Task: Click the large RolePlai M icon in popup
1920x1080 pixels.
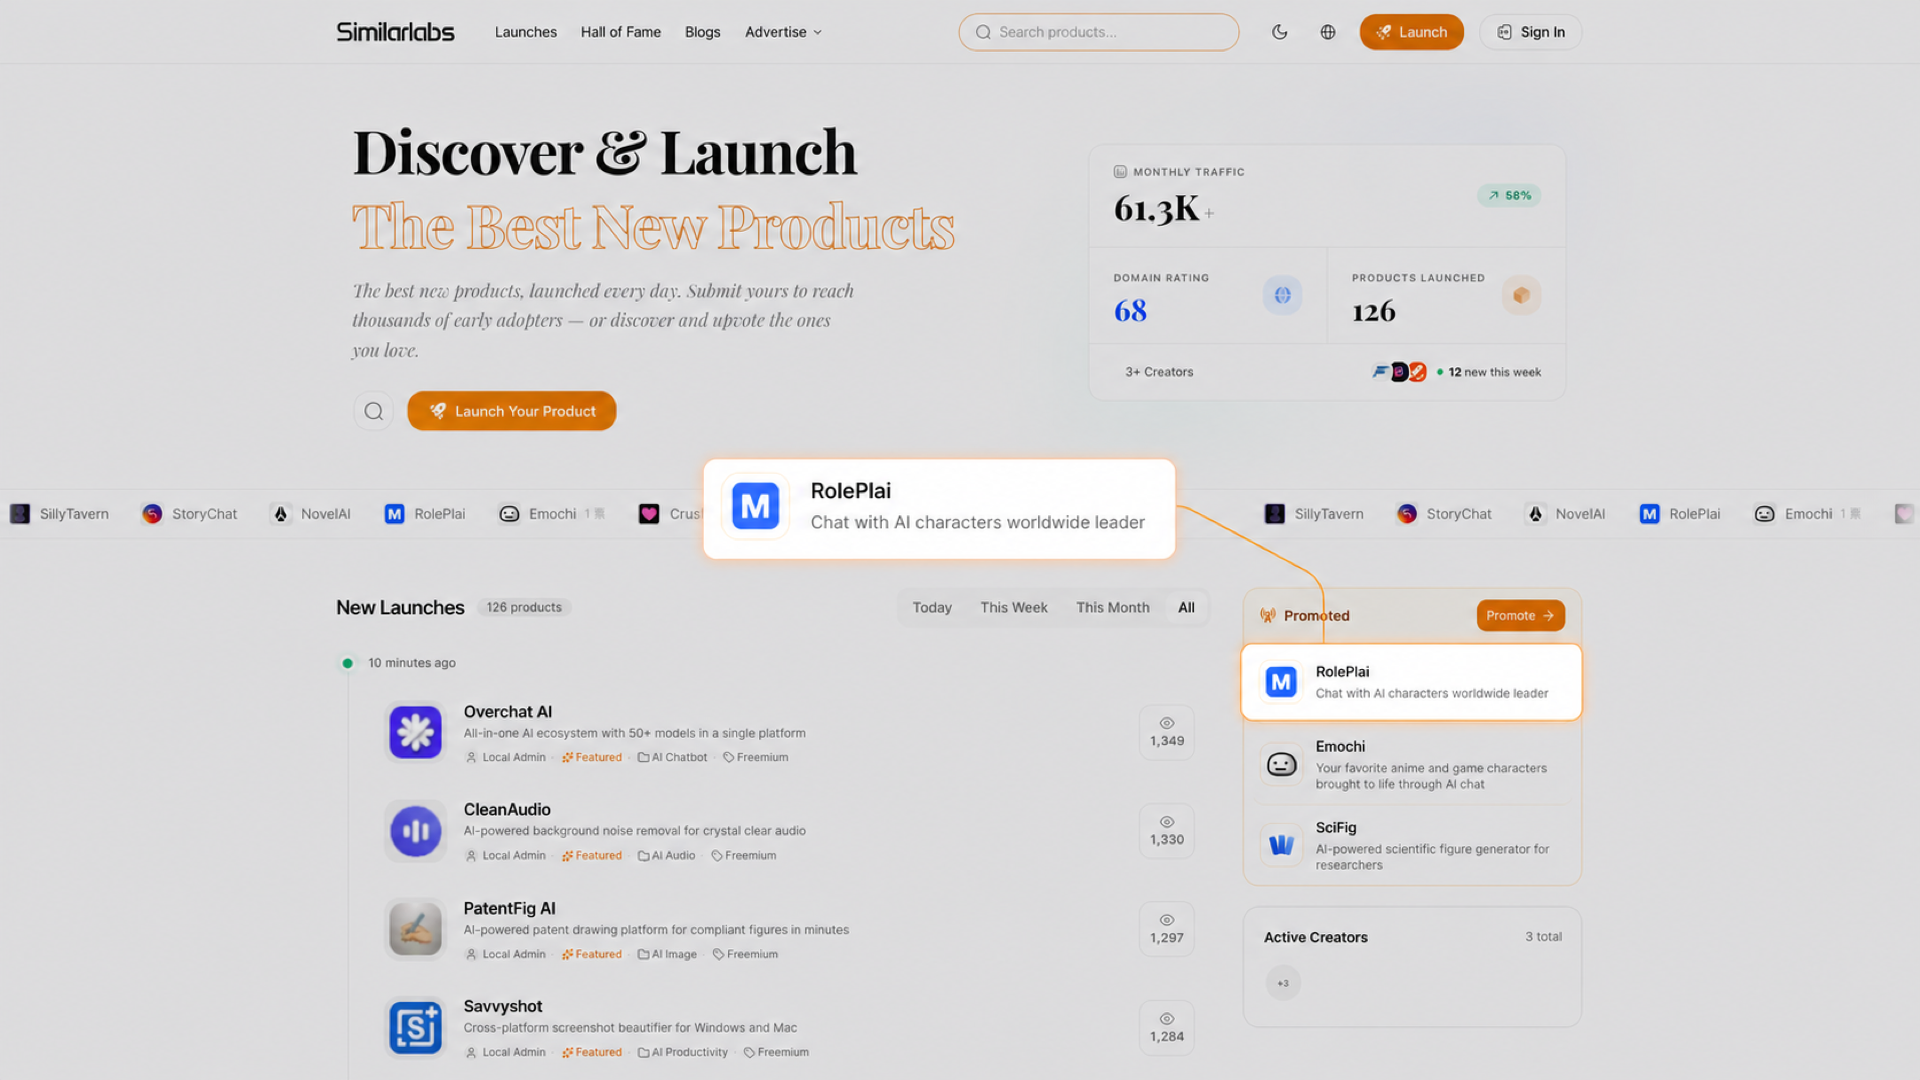Action: (x=755, y=507)
